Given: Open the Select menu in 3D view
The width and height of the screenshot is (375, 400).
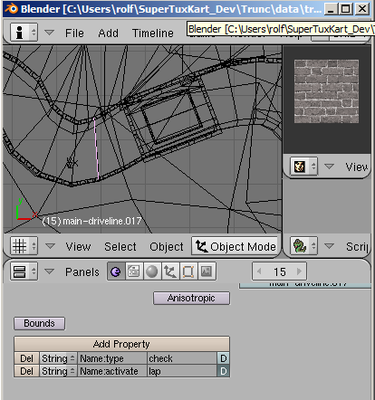Looking at the screenshot, I should coord(120,247).
